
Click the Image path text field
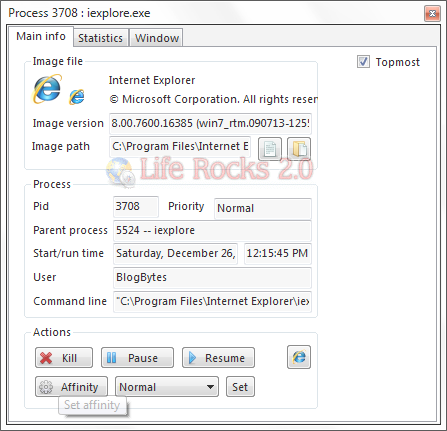(x=180, y=147)
